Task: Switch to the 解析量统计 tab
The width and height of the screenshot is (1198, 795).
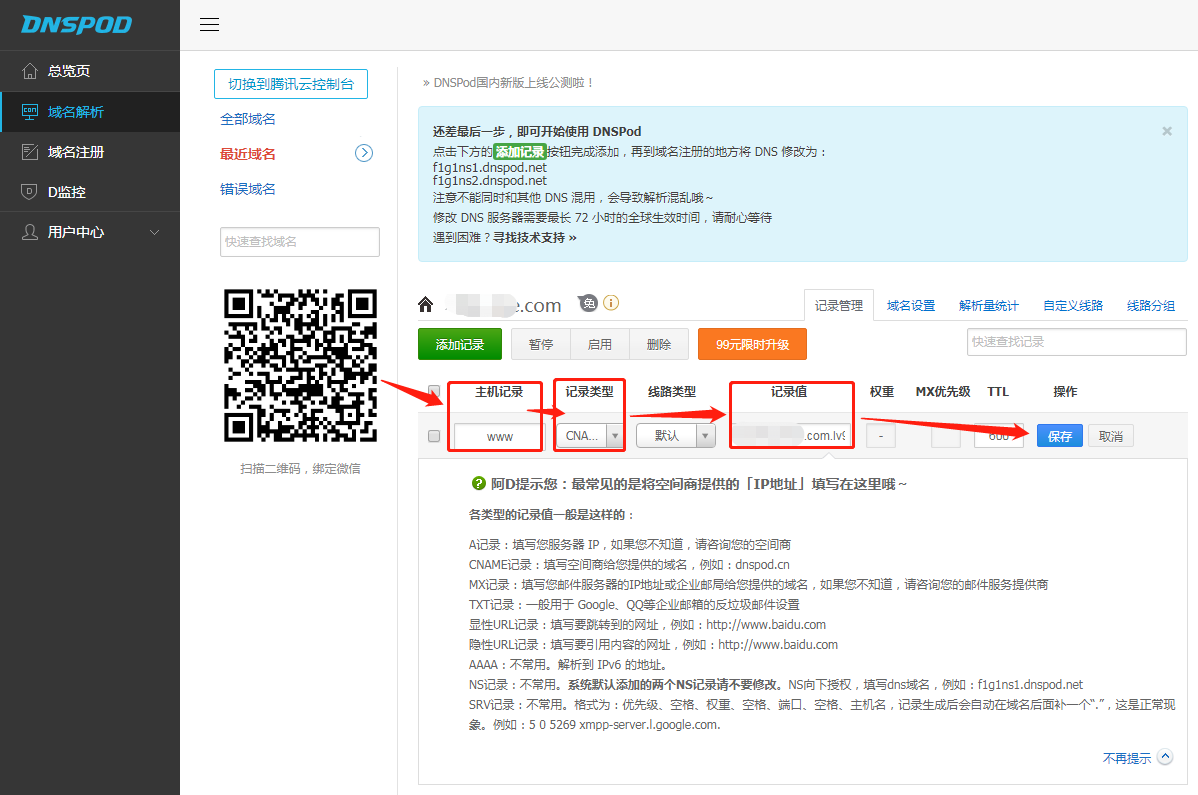Action: 988,306
